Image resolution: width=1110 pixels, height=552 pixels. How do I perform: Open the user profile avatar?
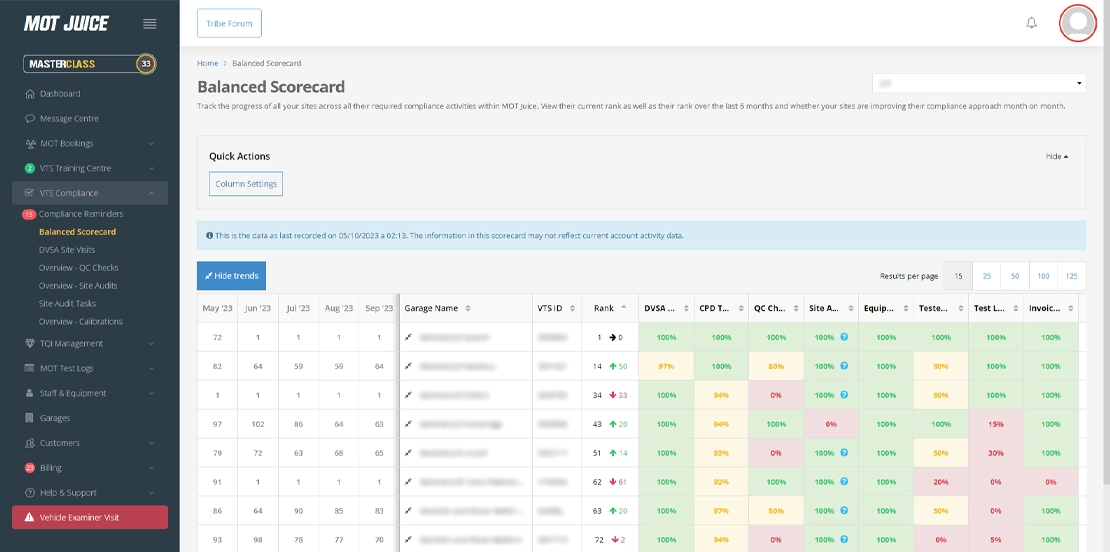tap(1077, 23)
